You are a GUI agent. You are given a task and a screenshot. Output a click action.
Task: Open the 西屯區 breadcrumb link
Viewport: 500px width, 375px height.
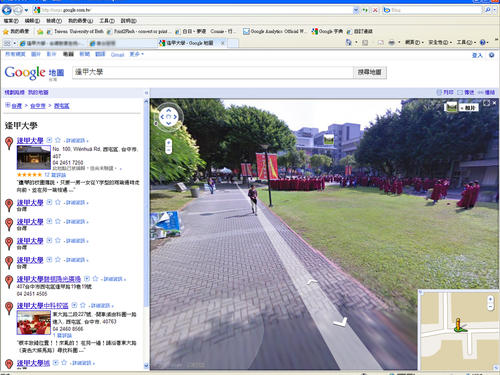point(62,106)
